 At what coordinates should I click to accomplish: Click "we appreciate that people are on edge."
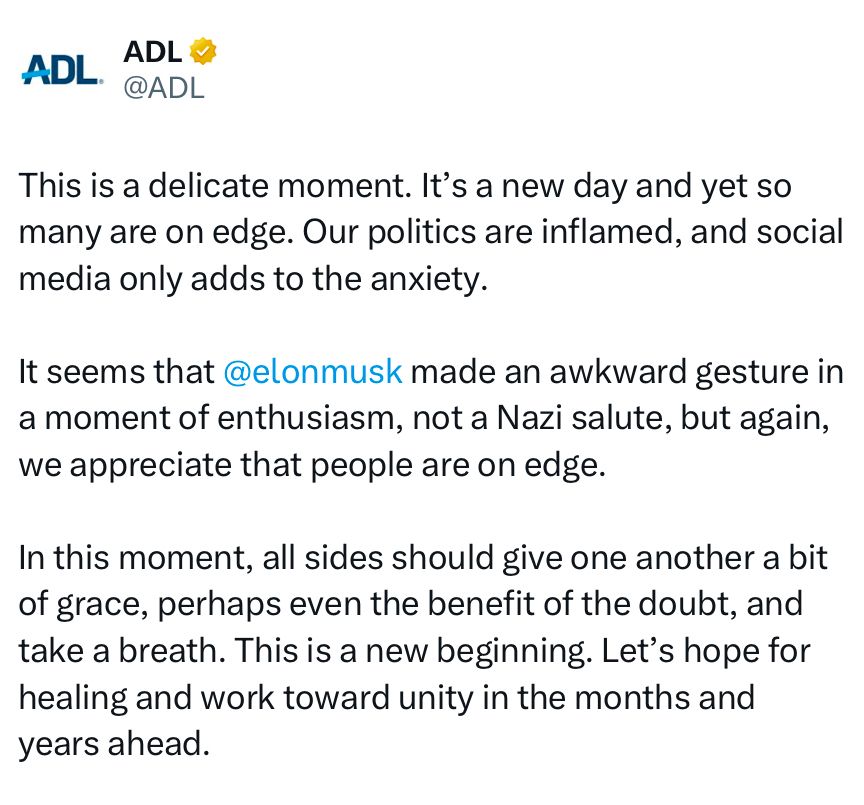(x=312, y=465)
